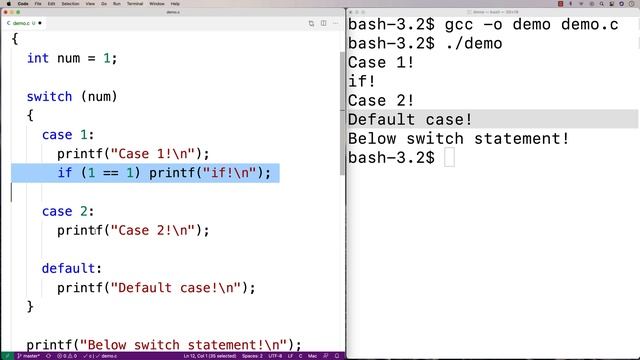This screenshot has height=360, width=640.
Task: Open the Selection menu
Action: point(70,4)
